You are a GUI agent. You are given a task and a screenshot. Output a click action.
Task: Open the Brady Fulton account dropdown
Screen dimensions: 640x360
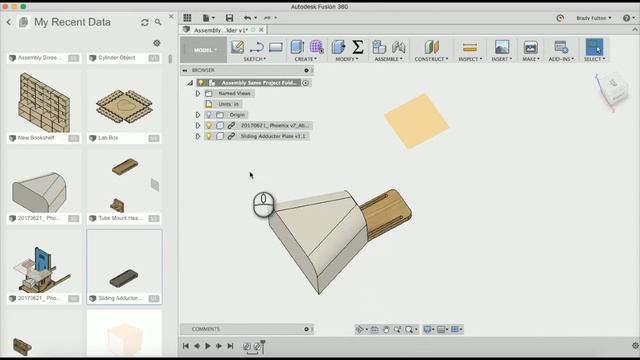pyautogui.click(x=593, y=18)
